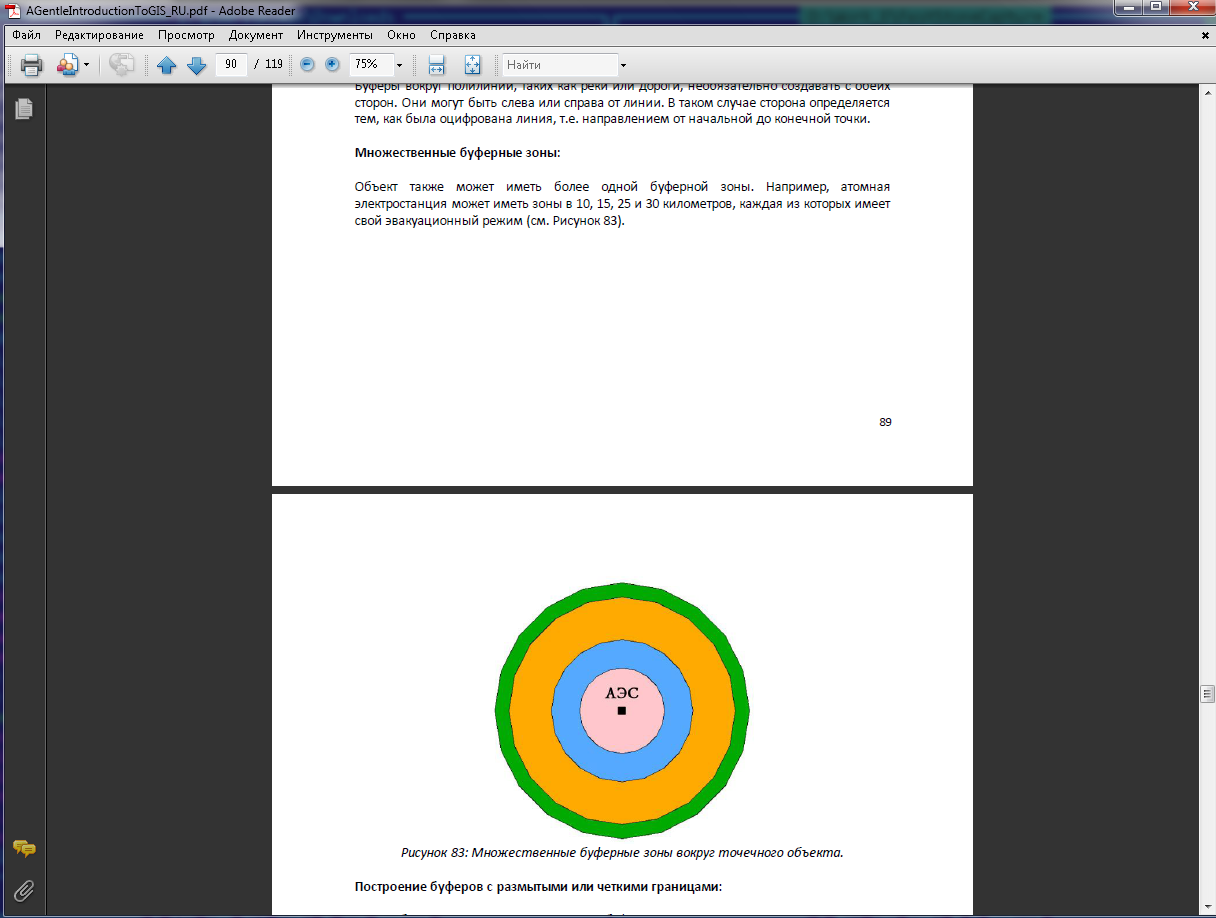Open the Инструменты menu
This screenshot has width=1216, height=918.
coord(335,35)
